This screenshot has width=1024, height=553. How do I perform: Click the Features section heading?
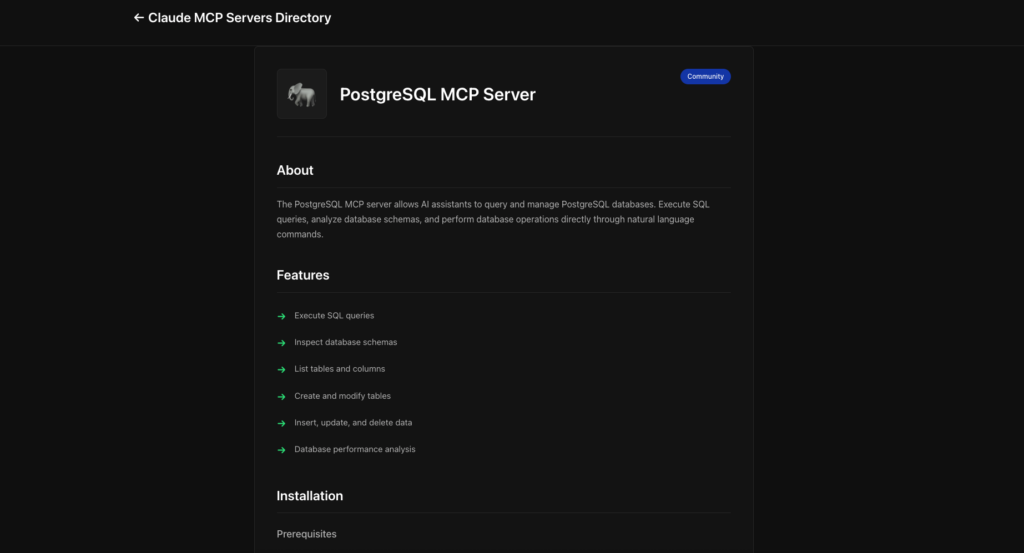pyautogui.click(x=303, y=275)
